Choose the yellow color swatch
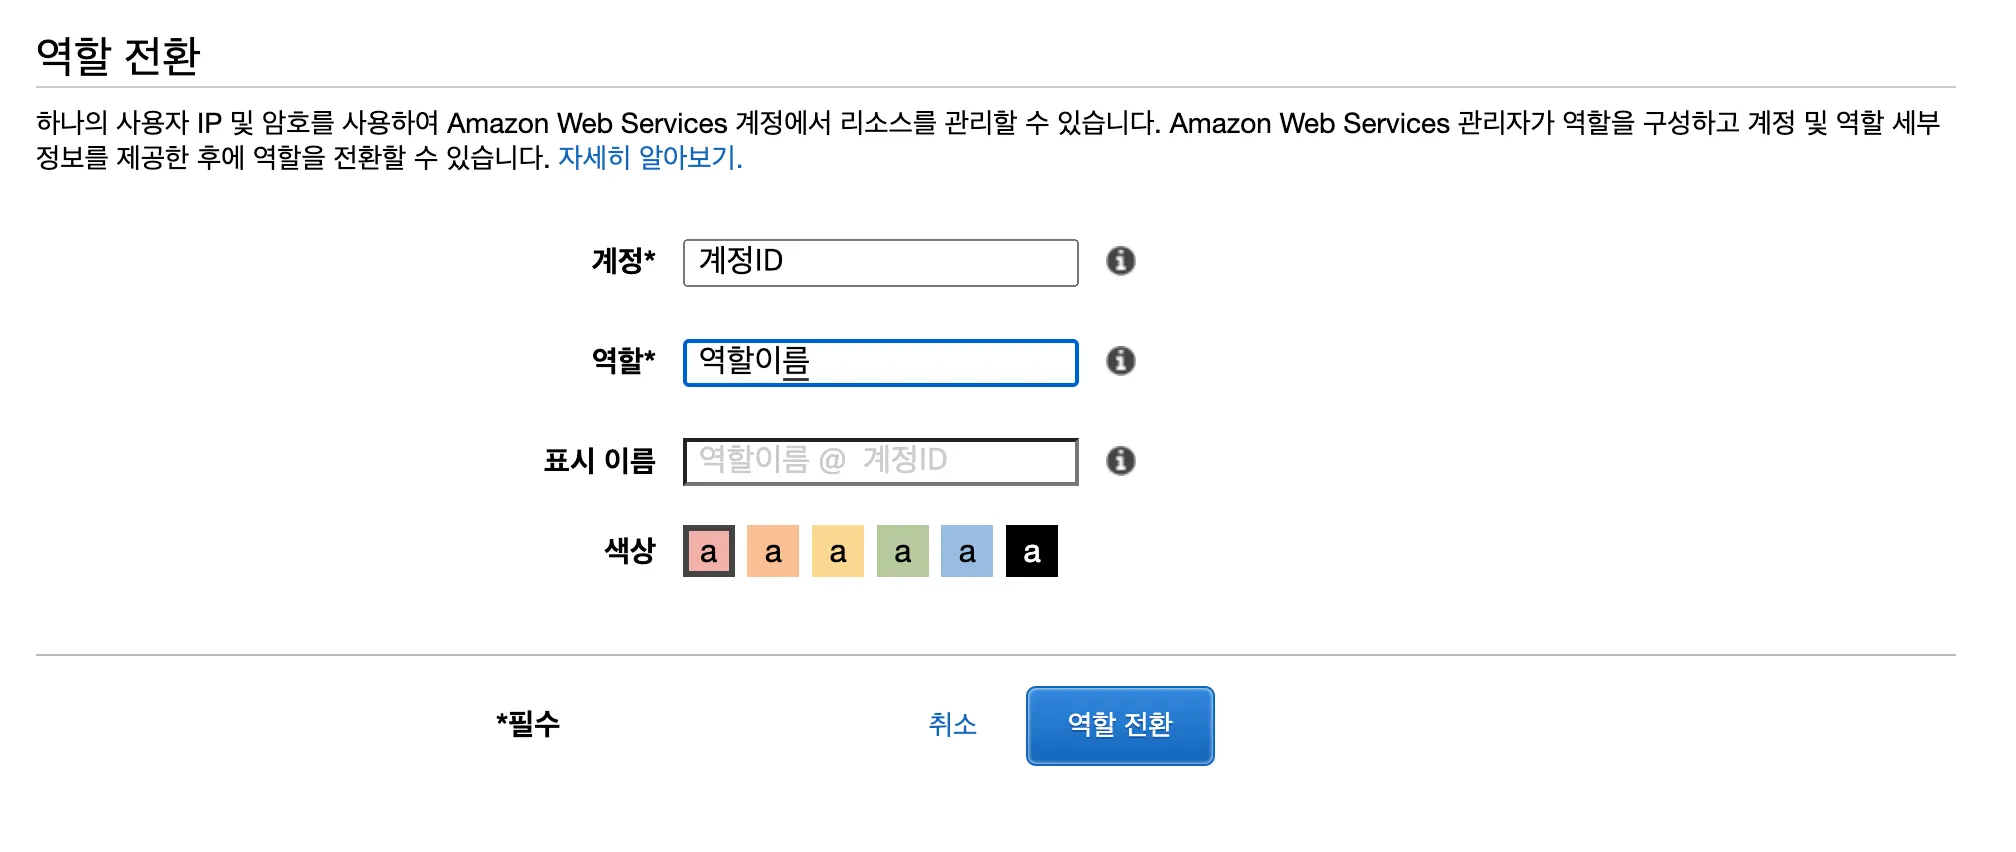 click(838, 551)
